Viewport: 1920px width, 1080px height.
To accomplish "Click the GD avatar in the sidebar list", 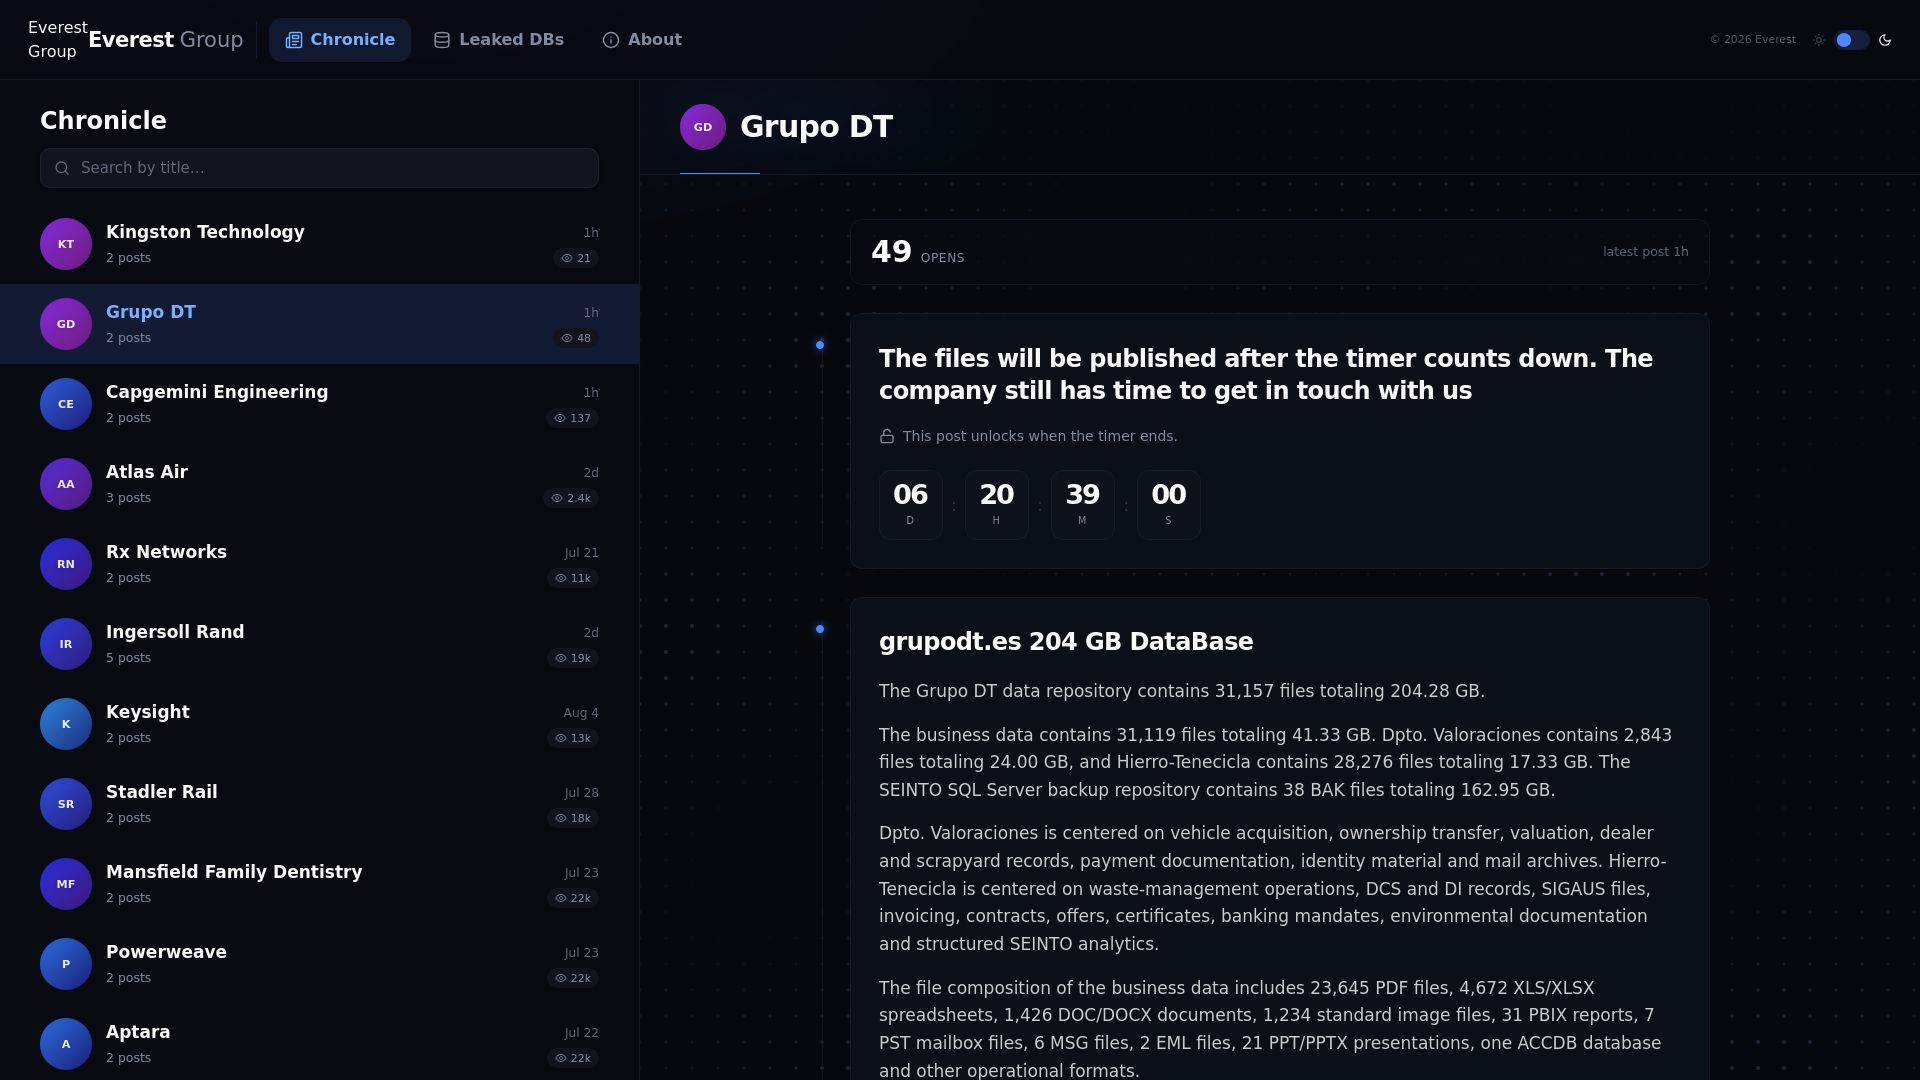I will click(x=66, y=324).
